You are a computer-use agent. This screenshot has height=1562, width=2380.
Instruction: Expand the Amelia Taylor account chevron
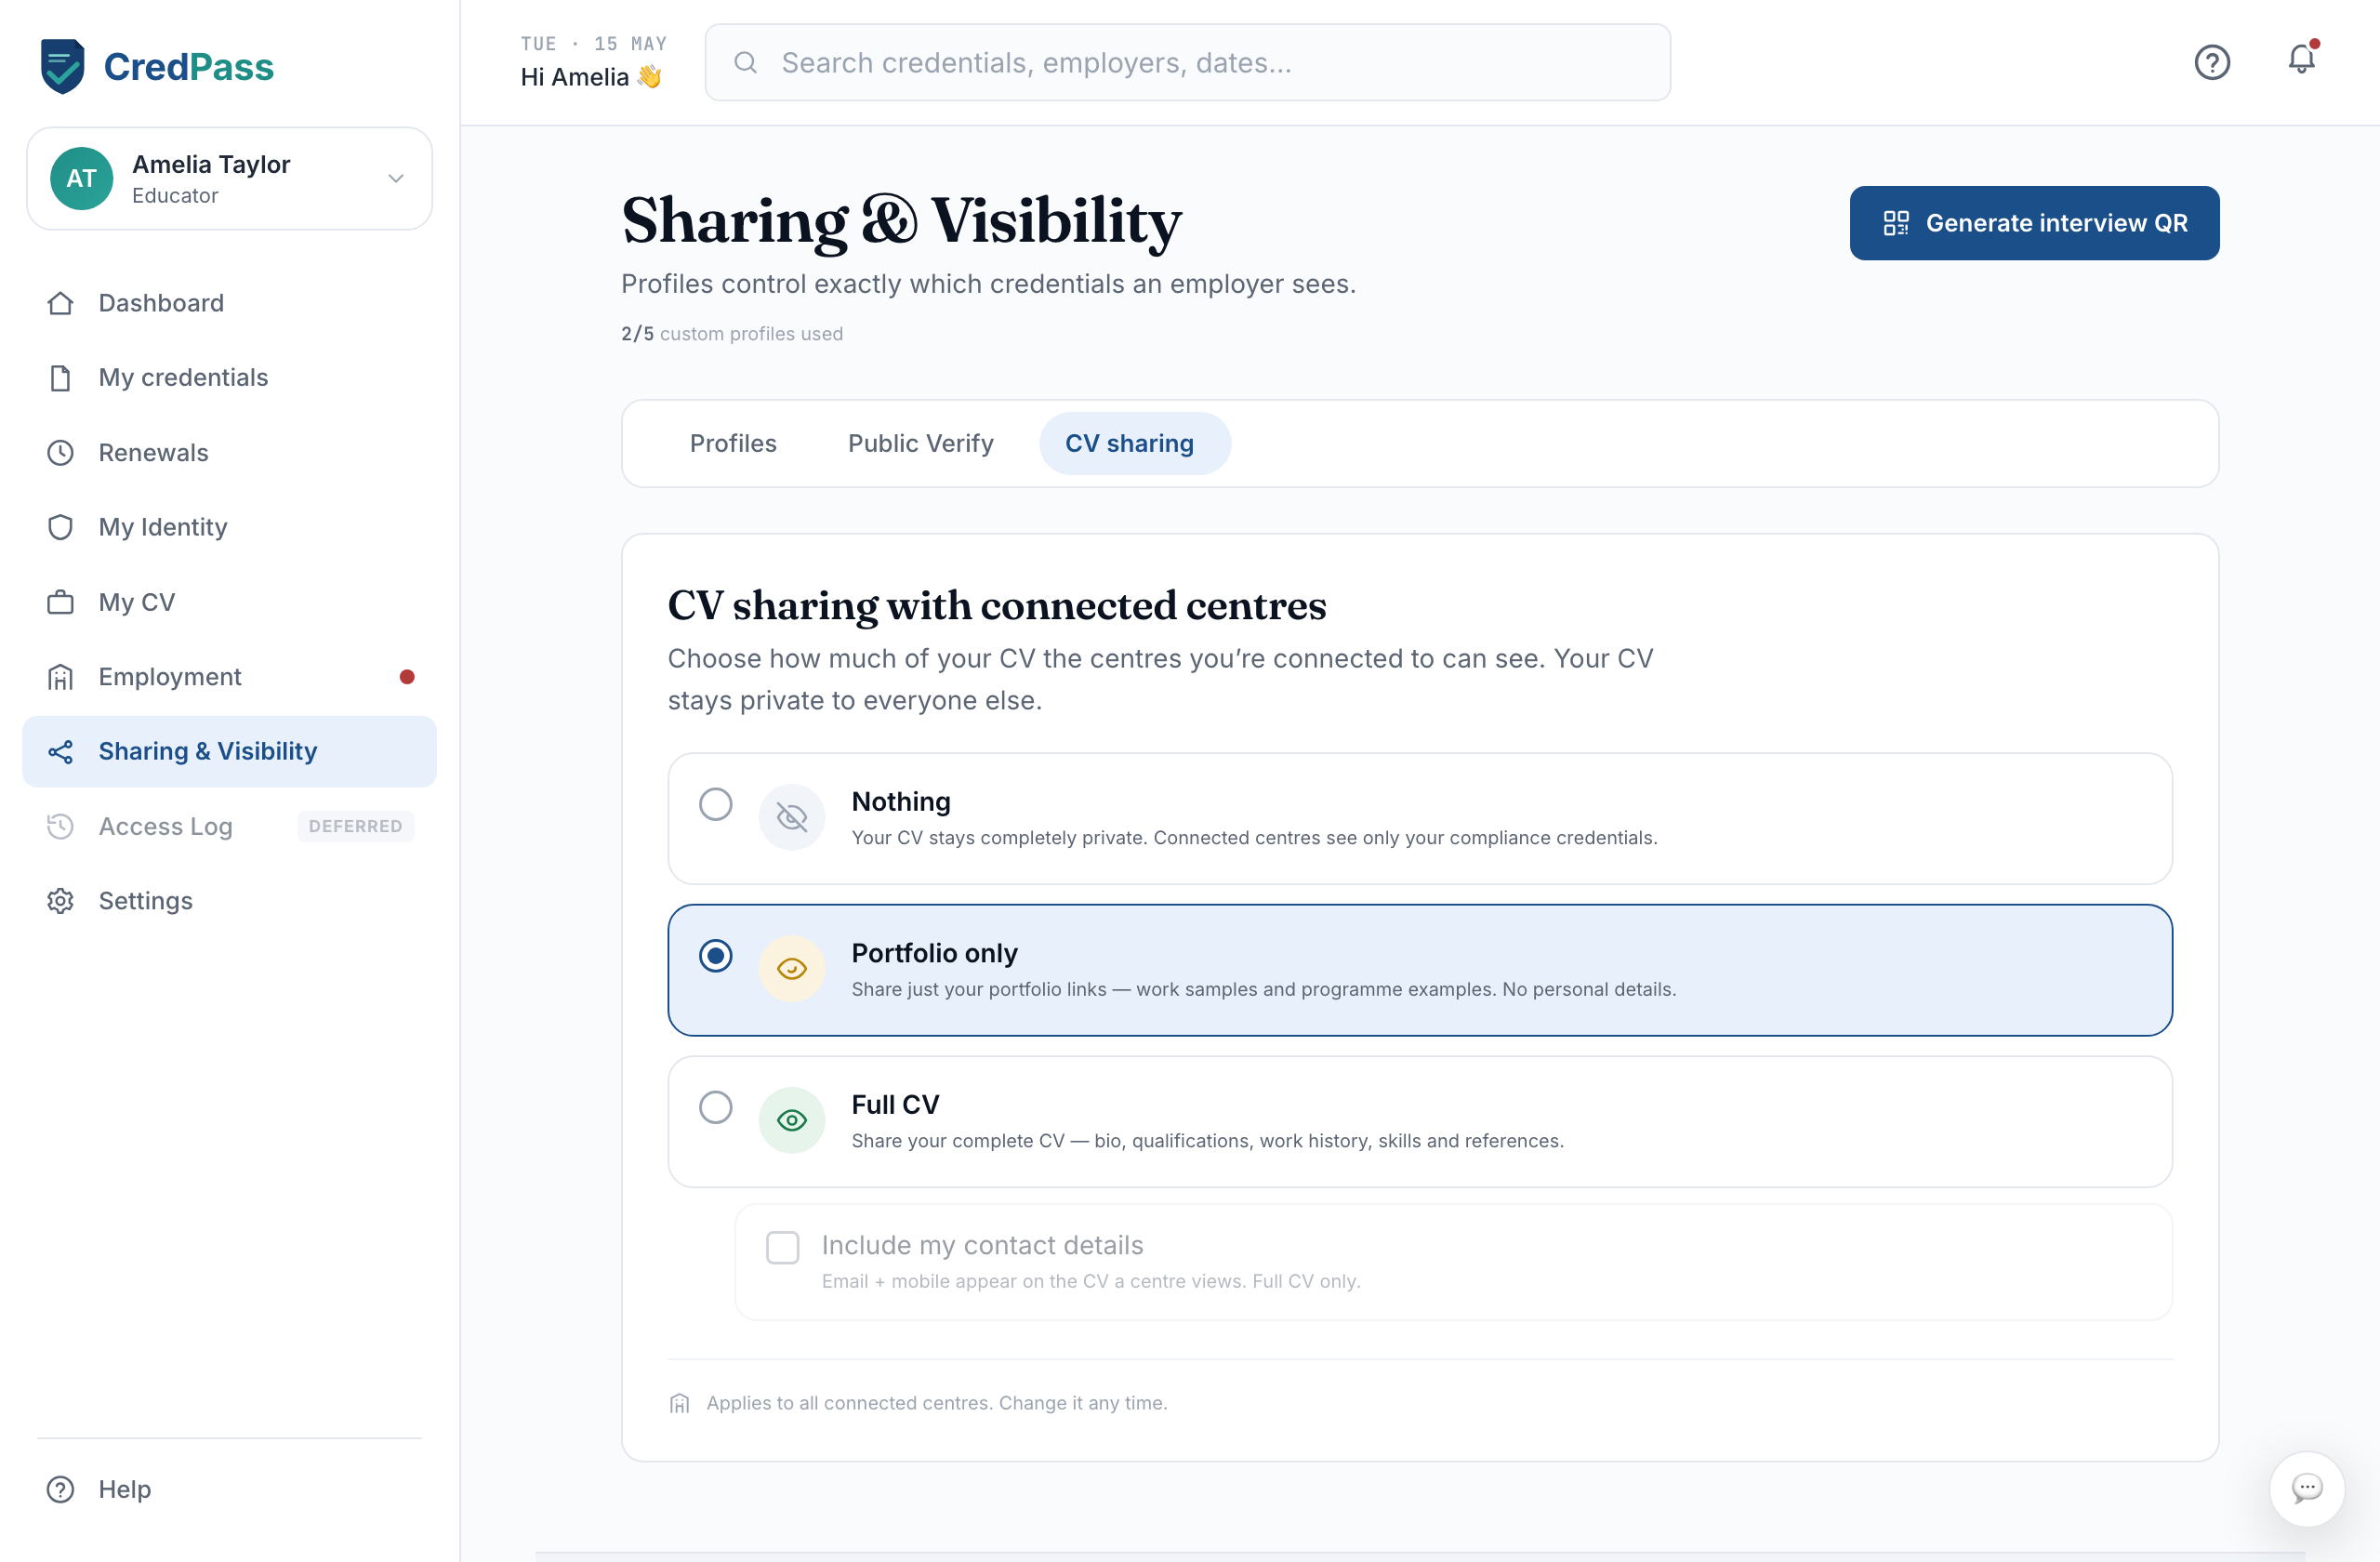[396, 178]
